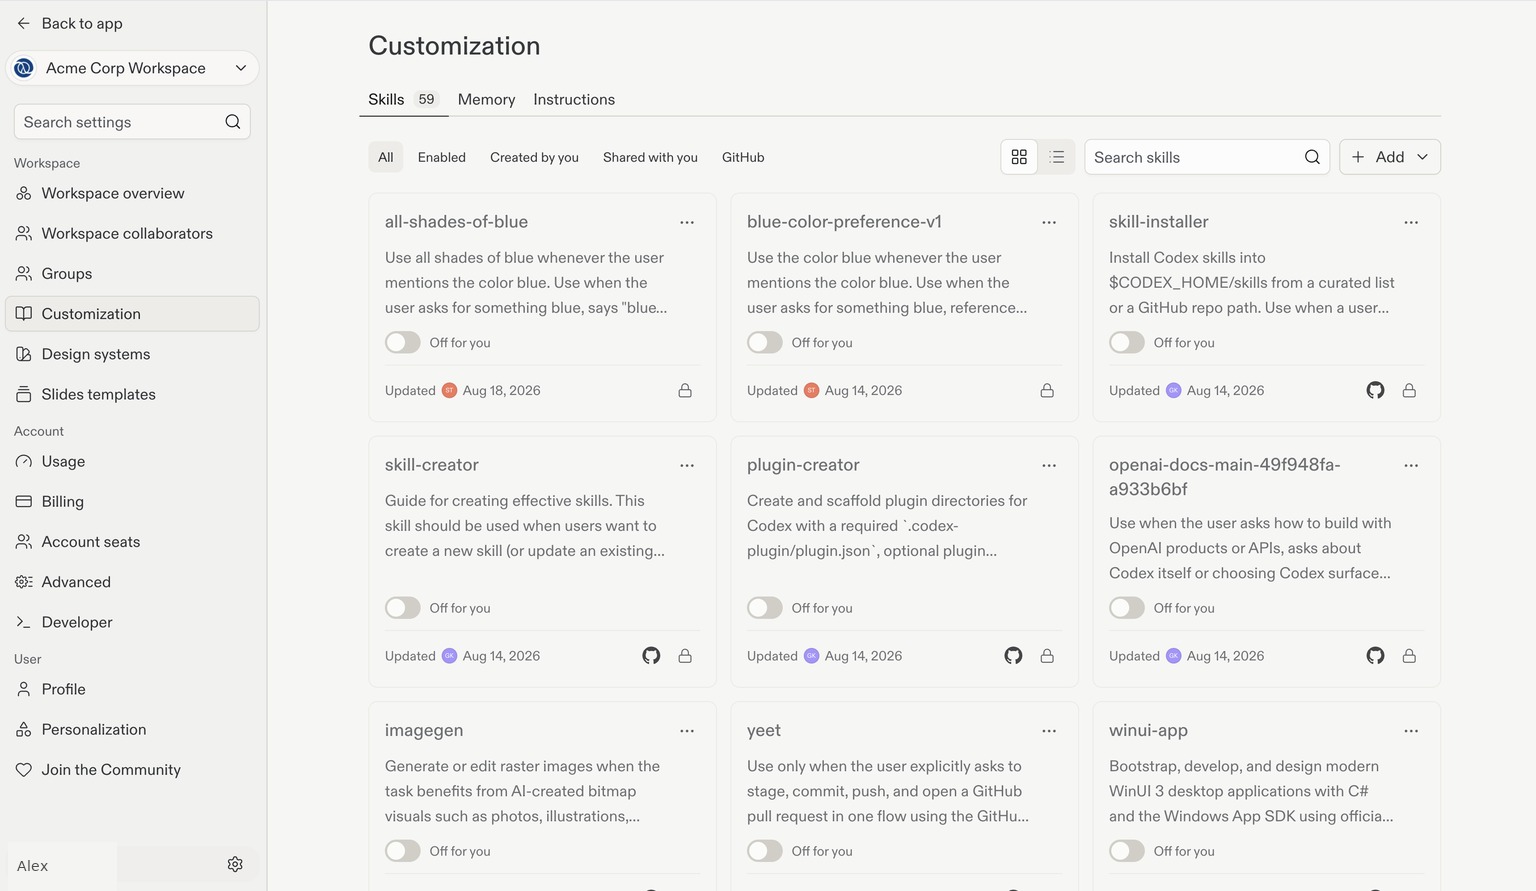1536x891 pixels.
Task: Go to Groups settings
Action: (132, 273)
